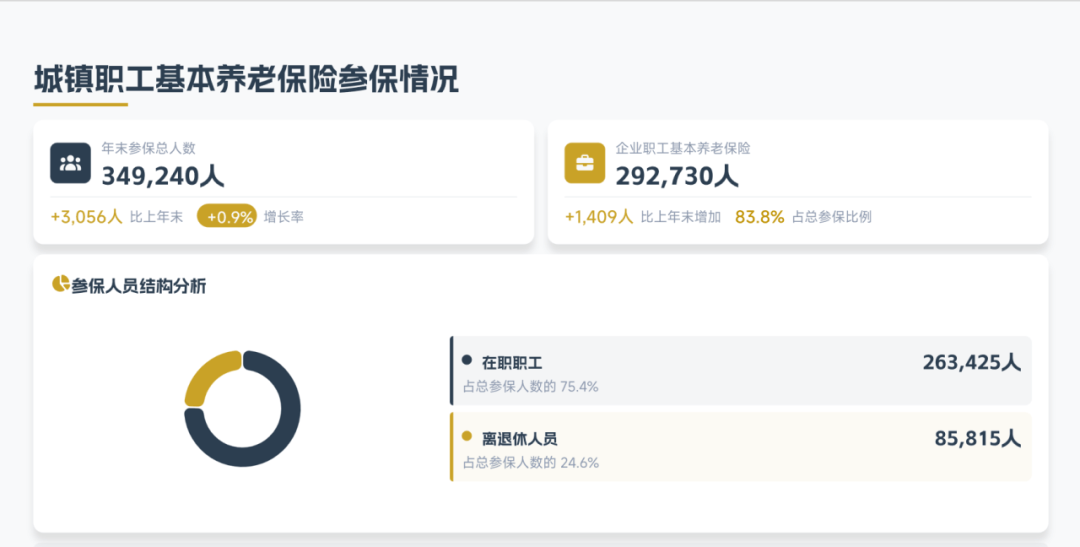Screen dimensions: 1080x547
Task: Click the 城镇职工基本养老保险参保情况 page title
Action: [246, 79]
